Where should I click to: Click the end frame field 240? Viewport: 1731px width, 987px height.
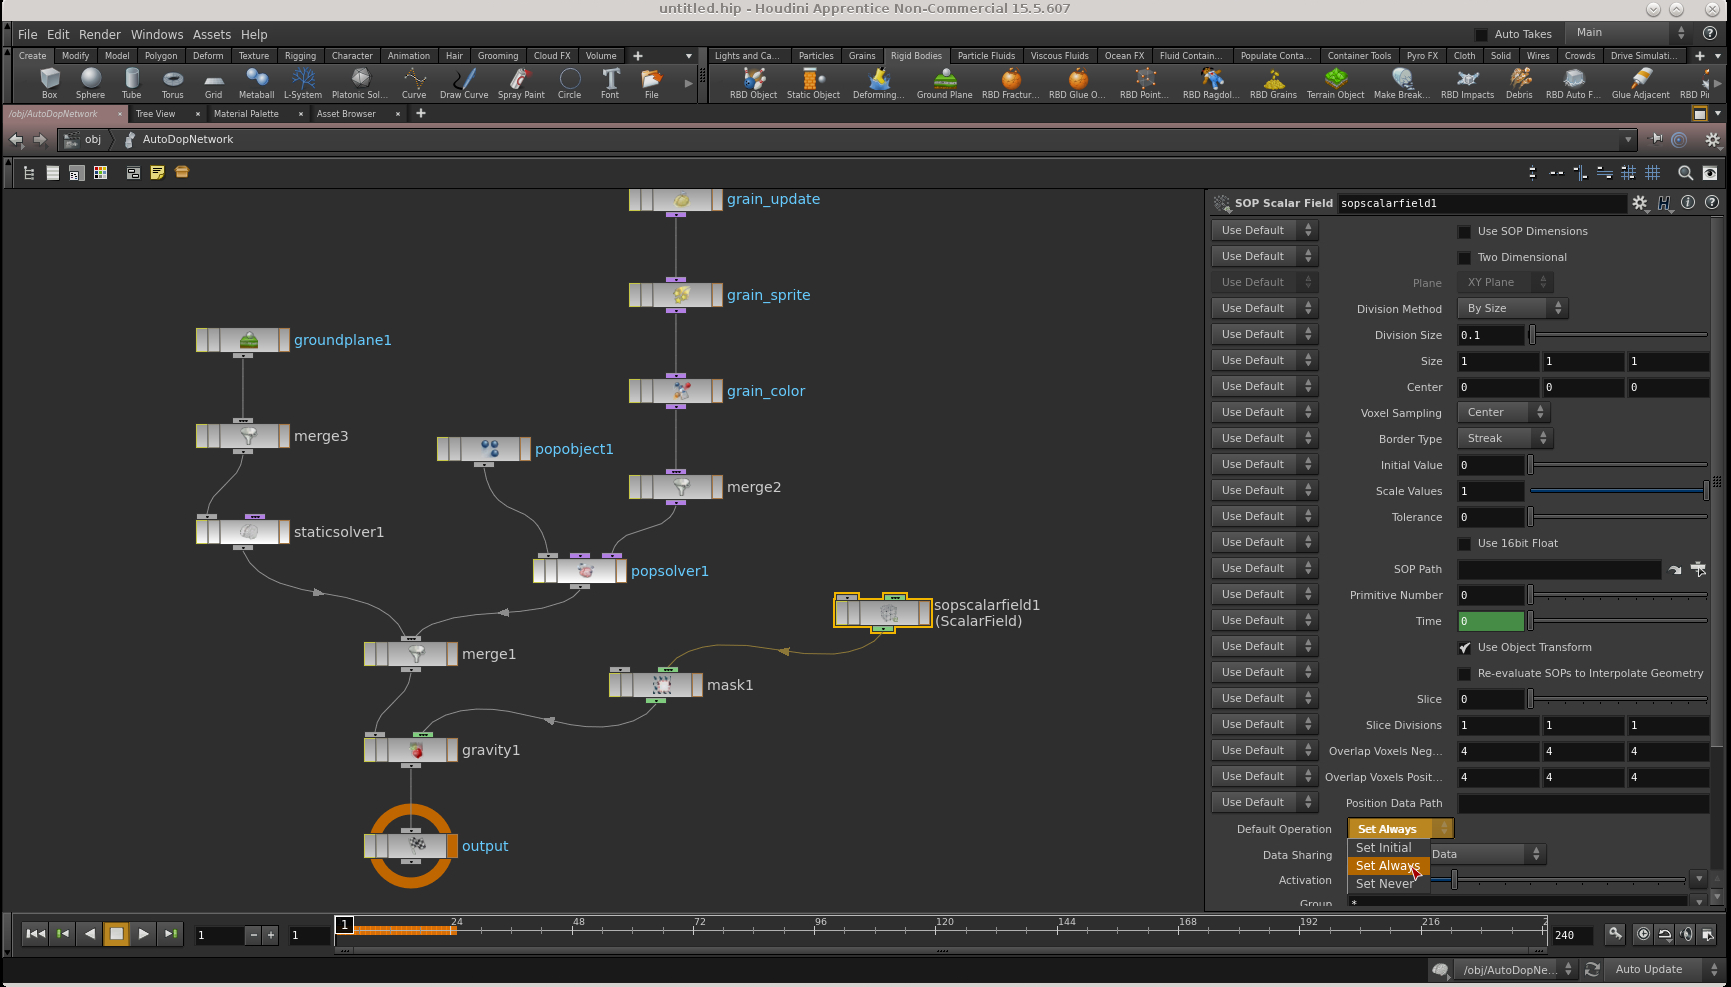click(x=1574, y=935)
